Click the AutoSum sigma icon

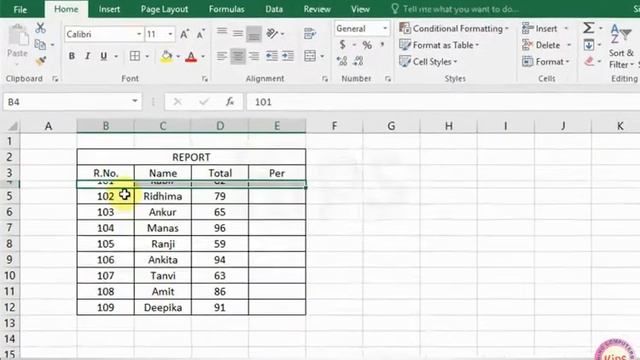pos(588,28)
